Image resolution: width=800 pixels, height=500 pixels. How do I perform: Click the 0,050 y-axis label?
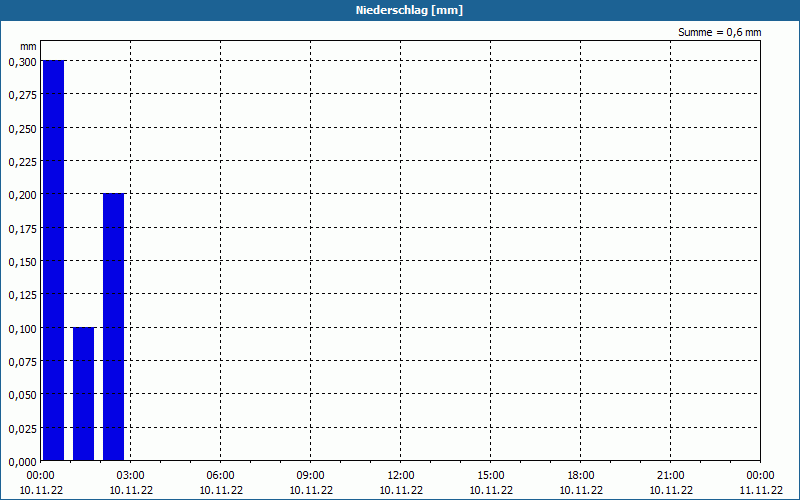click(23, 395)
